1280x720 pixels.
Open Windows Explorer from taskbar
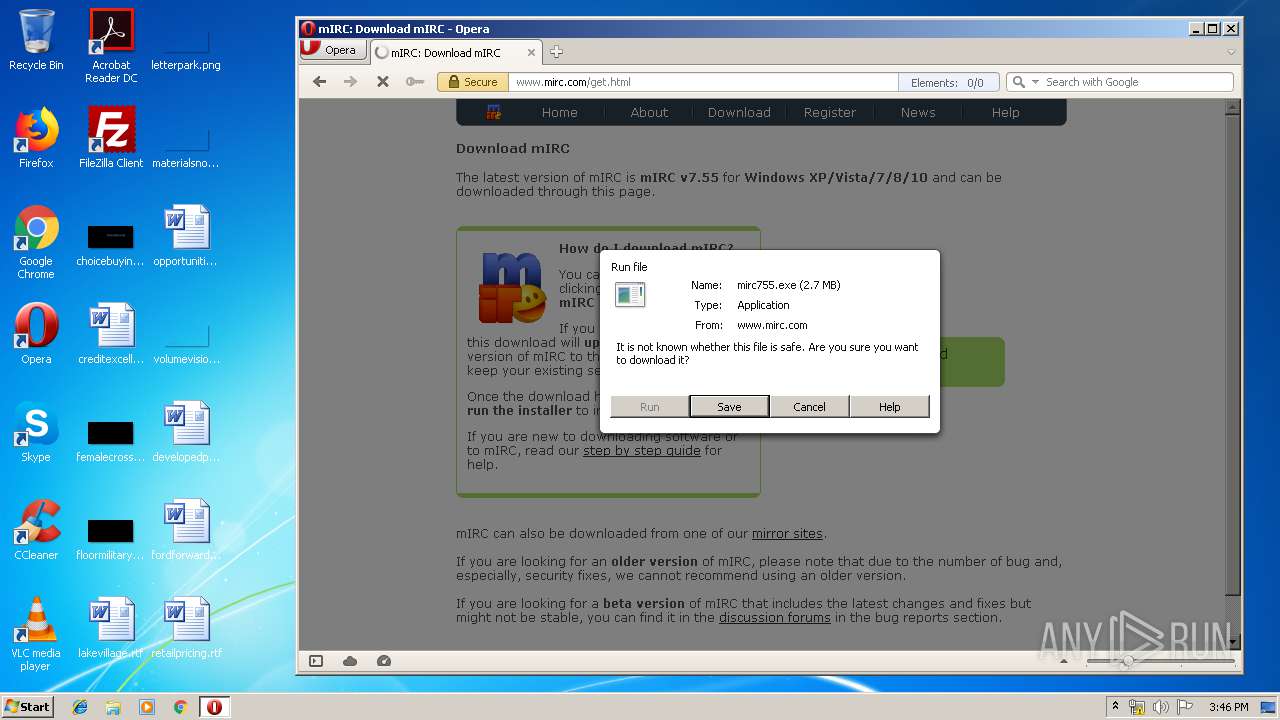[x=113, y=707]
